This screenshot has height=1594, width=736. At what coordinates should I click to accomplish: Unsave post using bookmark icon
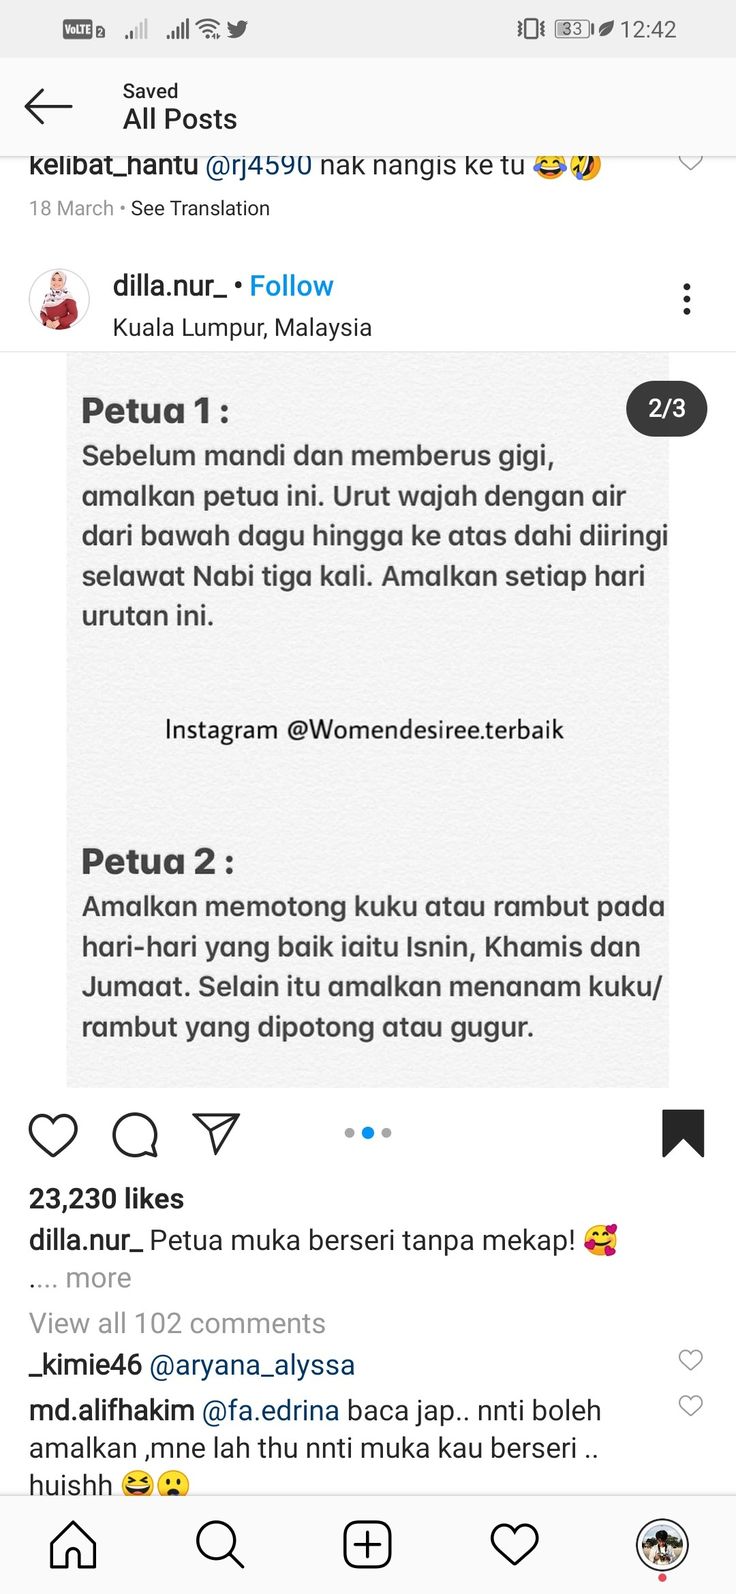(x=683, y=1133)
